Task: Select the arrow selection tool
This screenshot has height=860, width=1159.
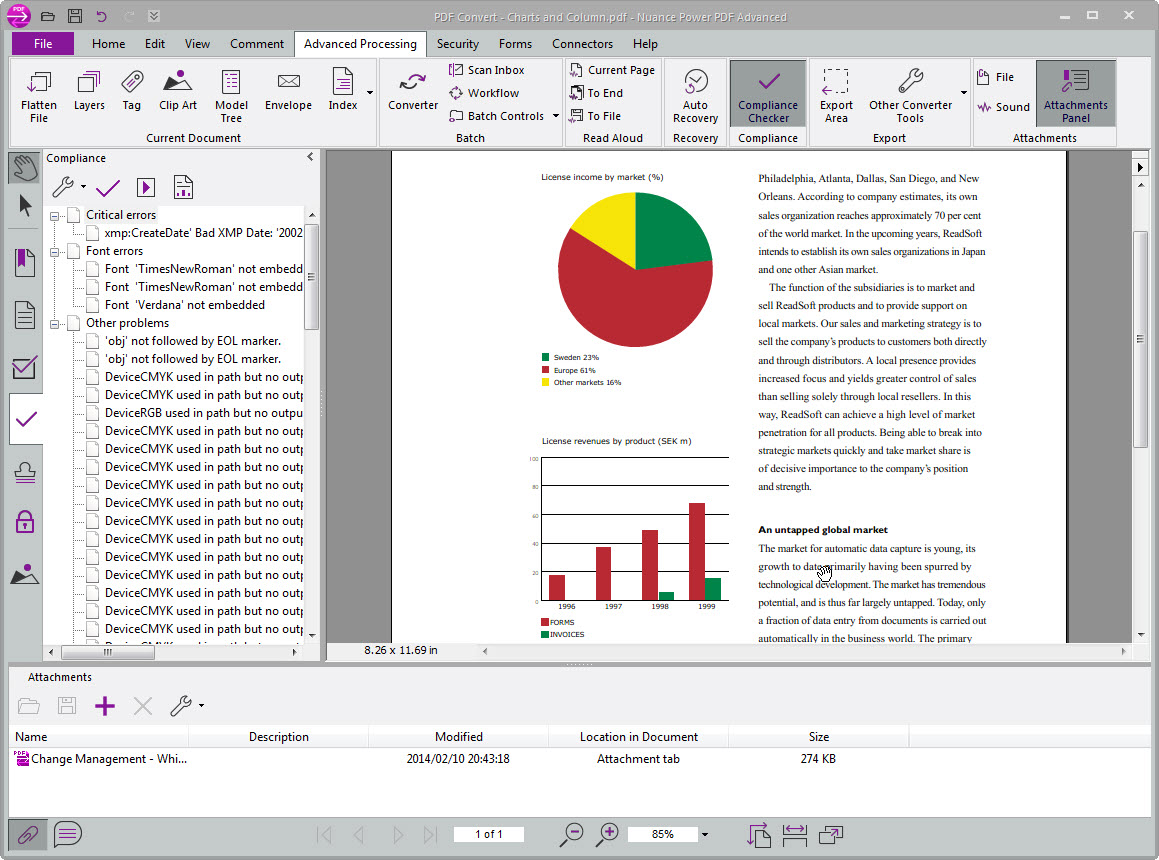Action: pyautogui.click(x=24, y=206)
